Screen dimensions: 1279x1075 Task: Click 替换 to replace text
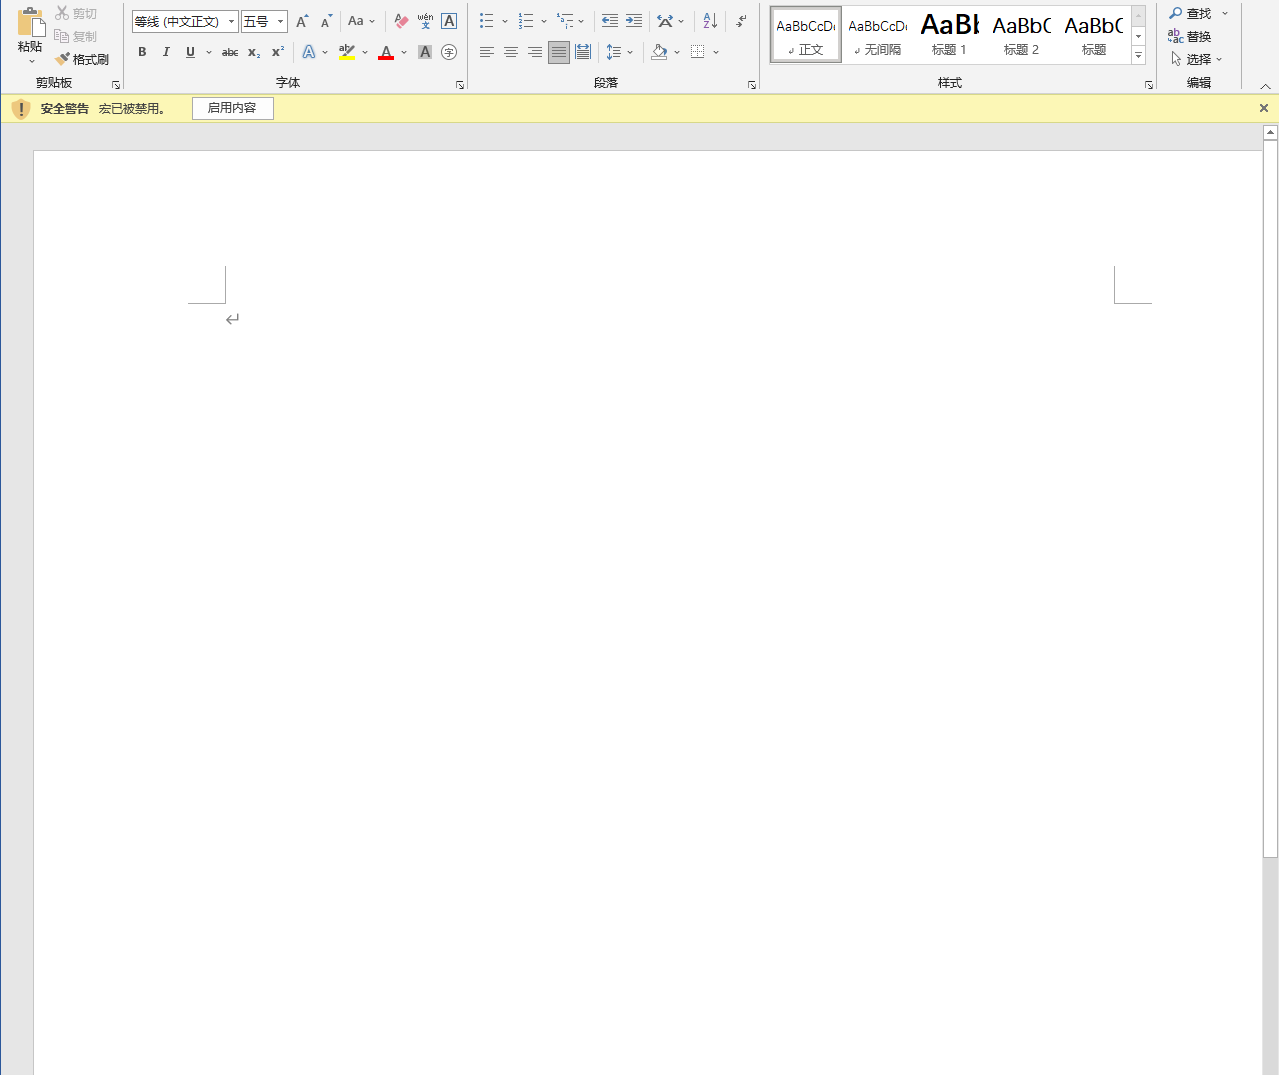coord(1190,36)
